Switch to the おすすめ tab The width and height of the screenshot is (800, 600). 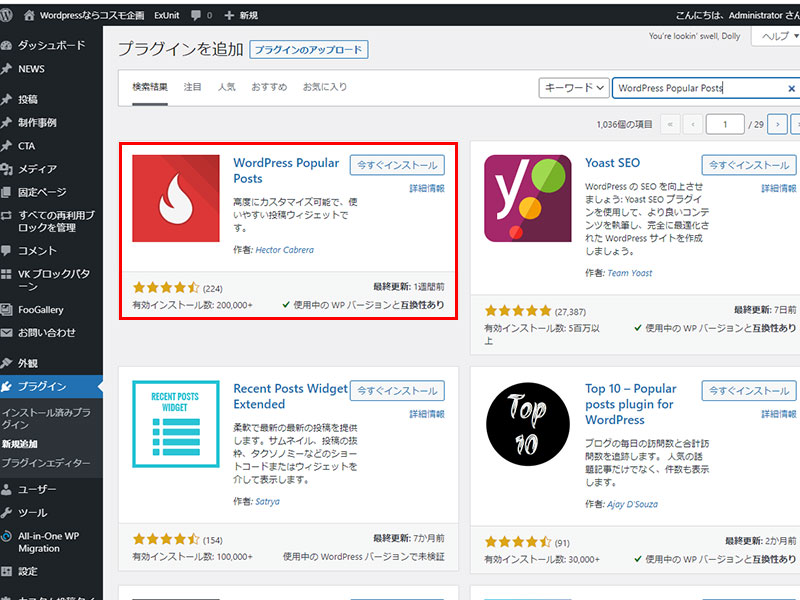point(269,87)
